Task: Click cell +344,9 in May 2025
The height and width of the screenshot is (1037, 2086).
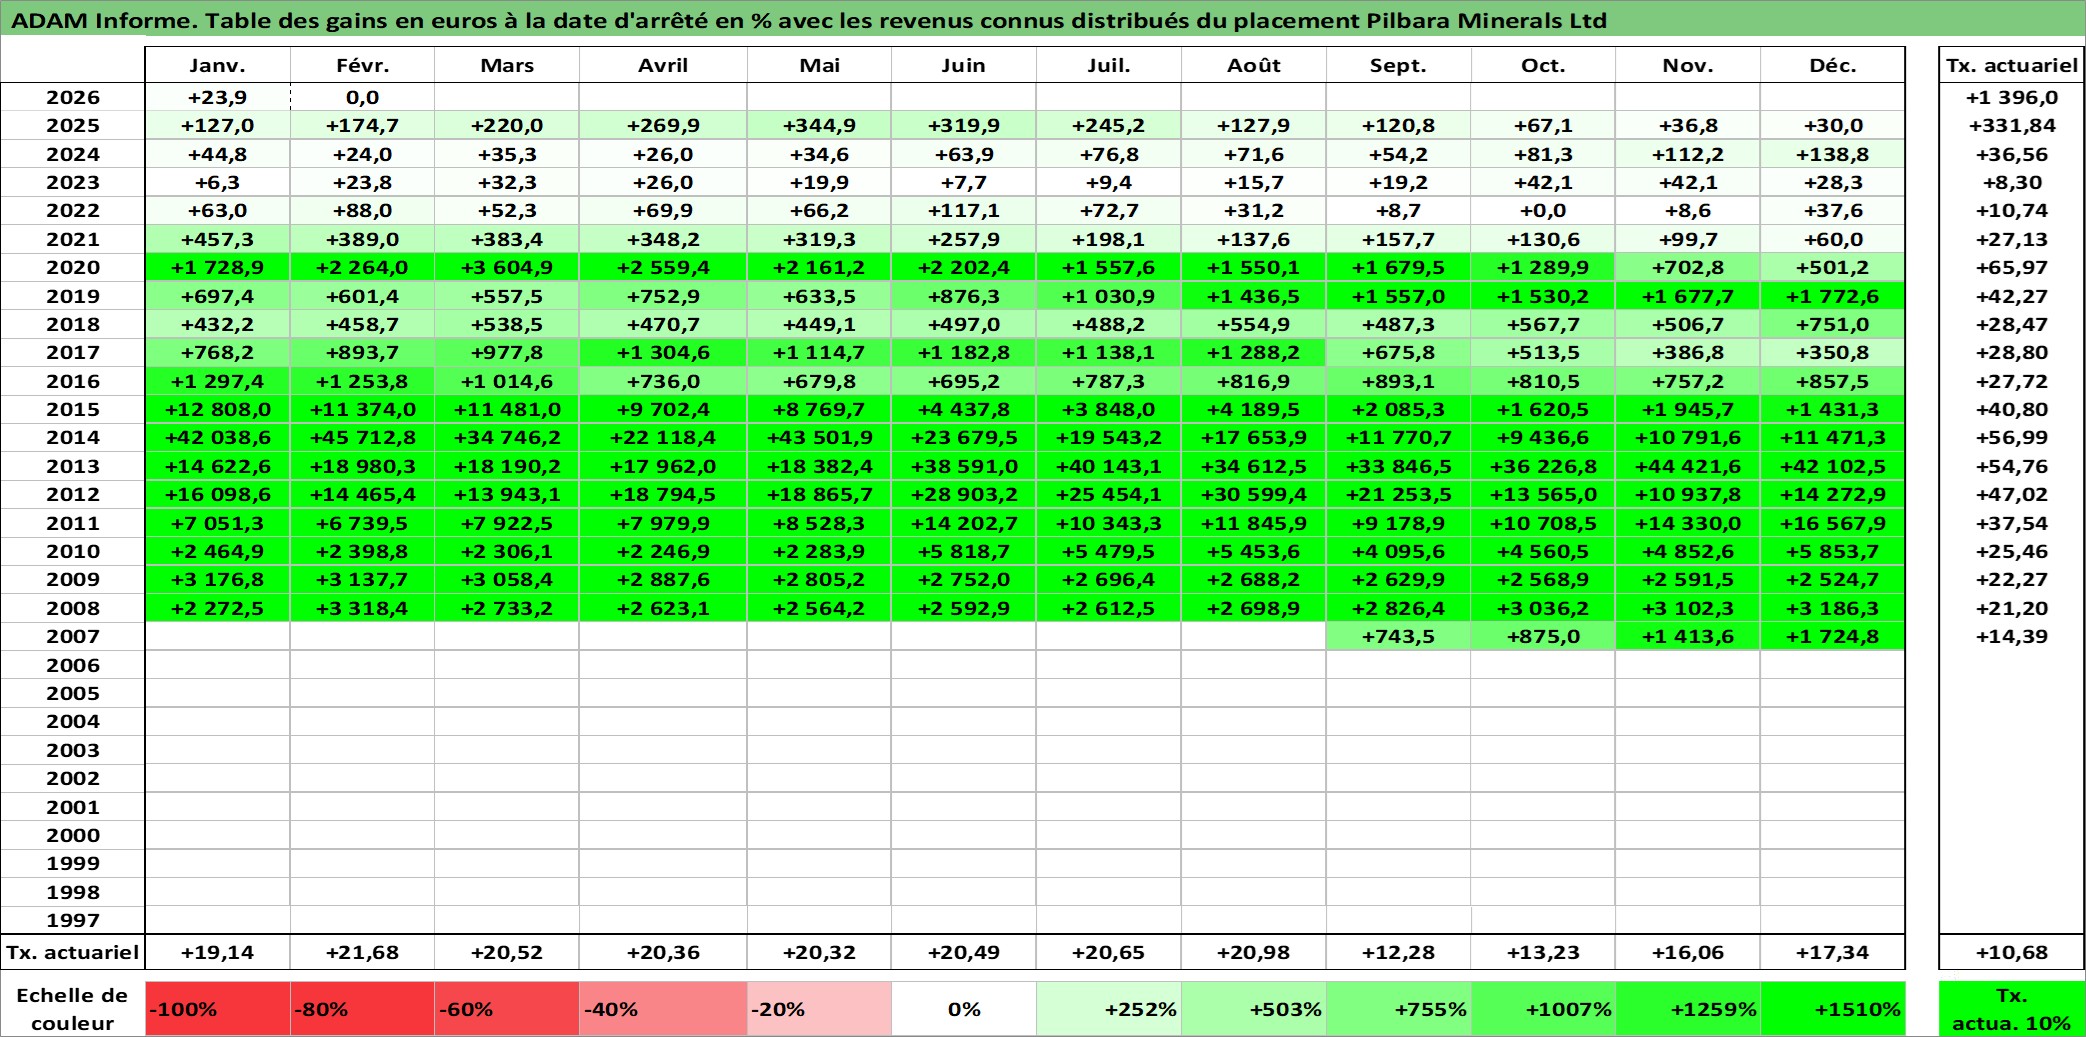Action: [819, 125]
